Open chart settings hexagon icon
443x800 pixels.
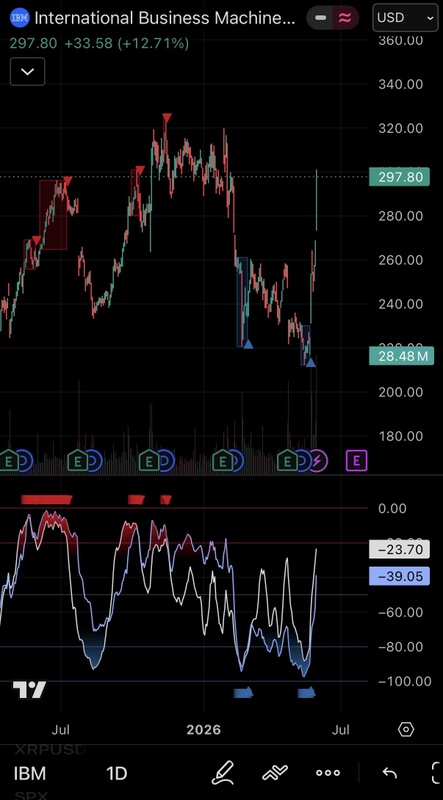tap(406, 730)
